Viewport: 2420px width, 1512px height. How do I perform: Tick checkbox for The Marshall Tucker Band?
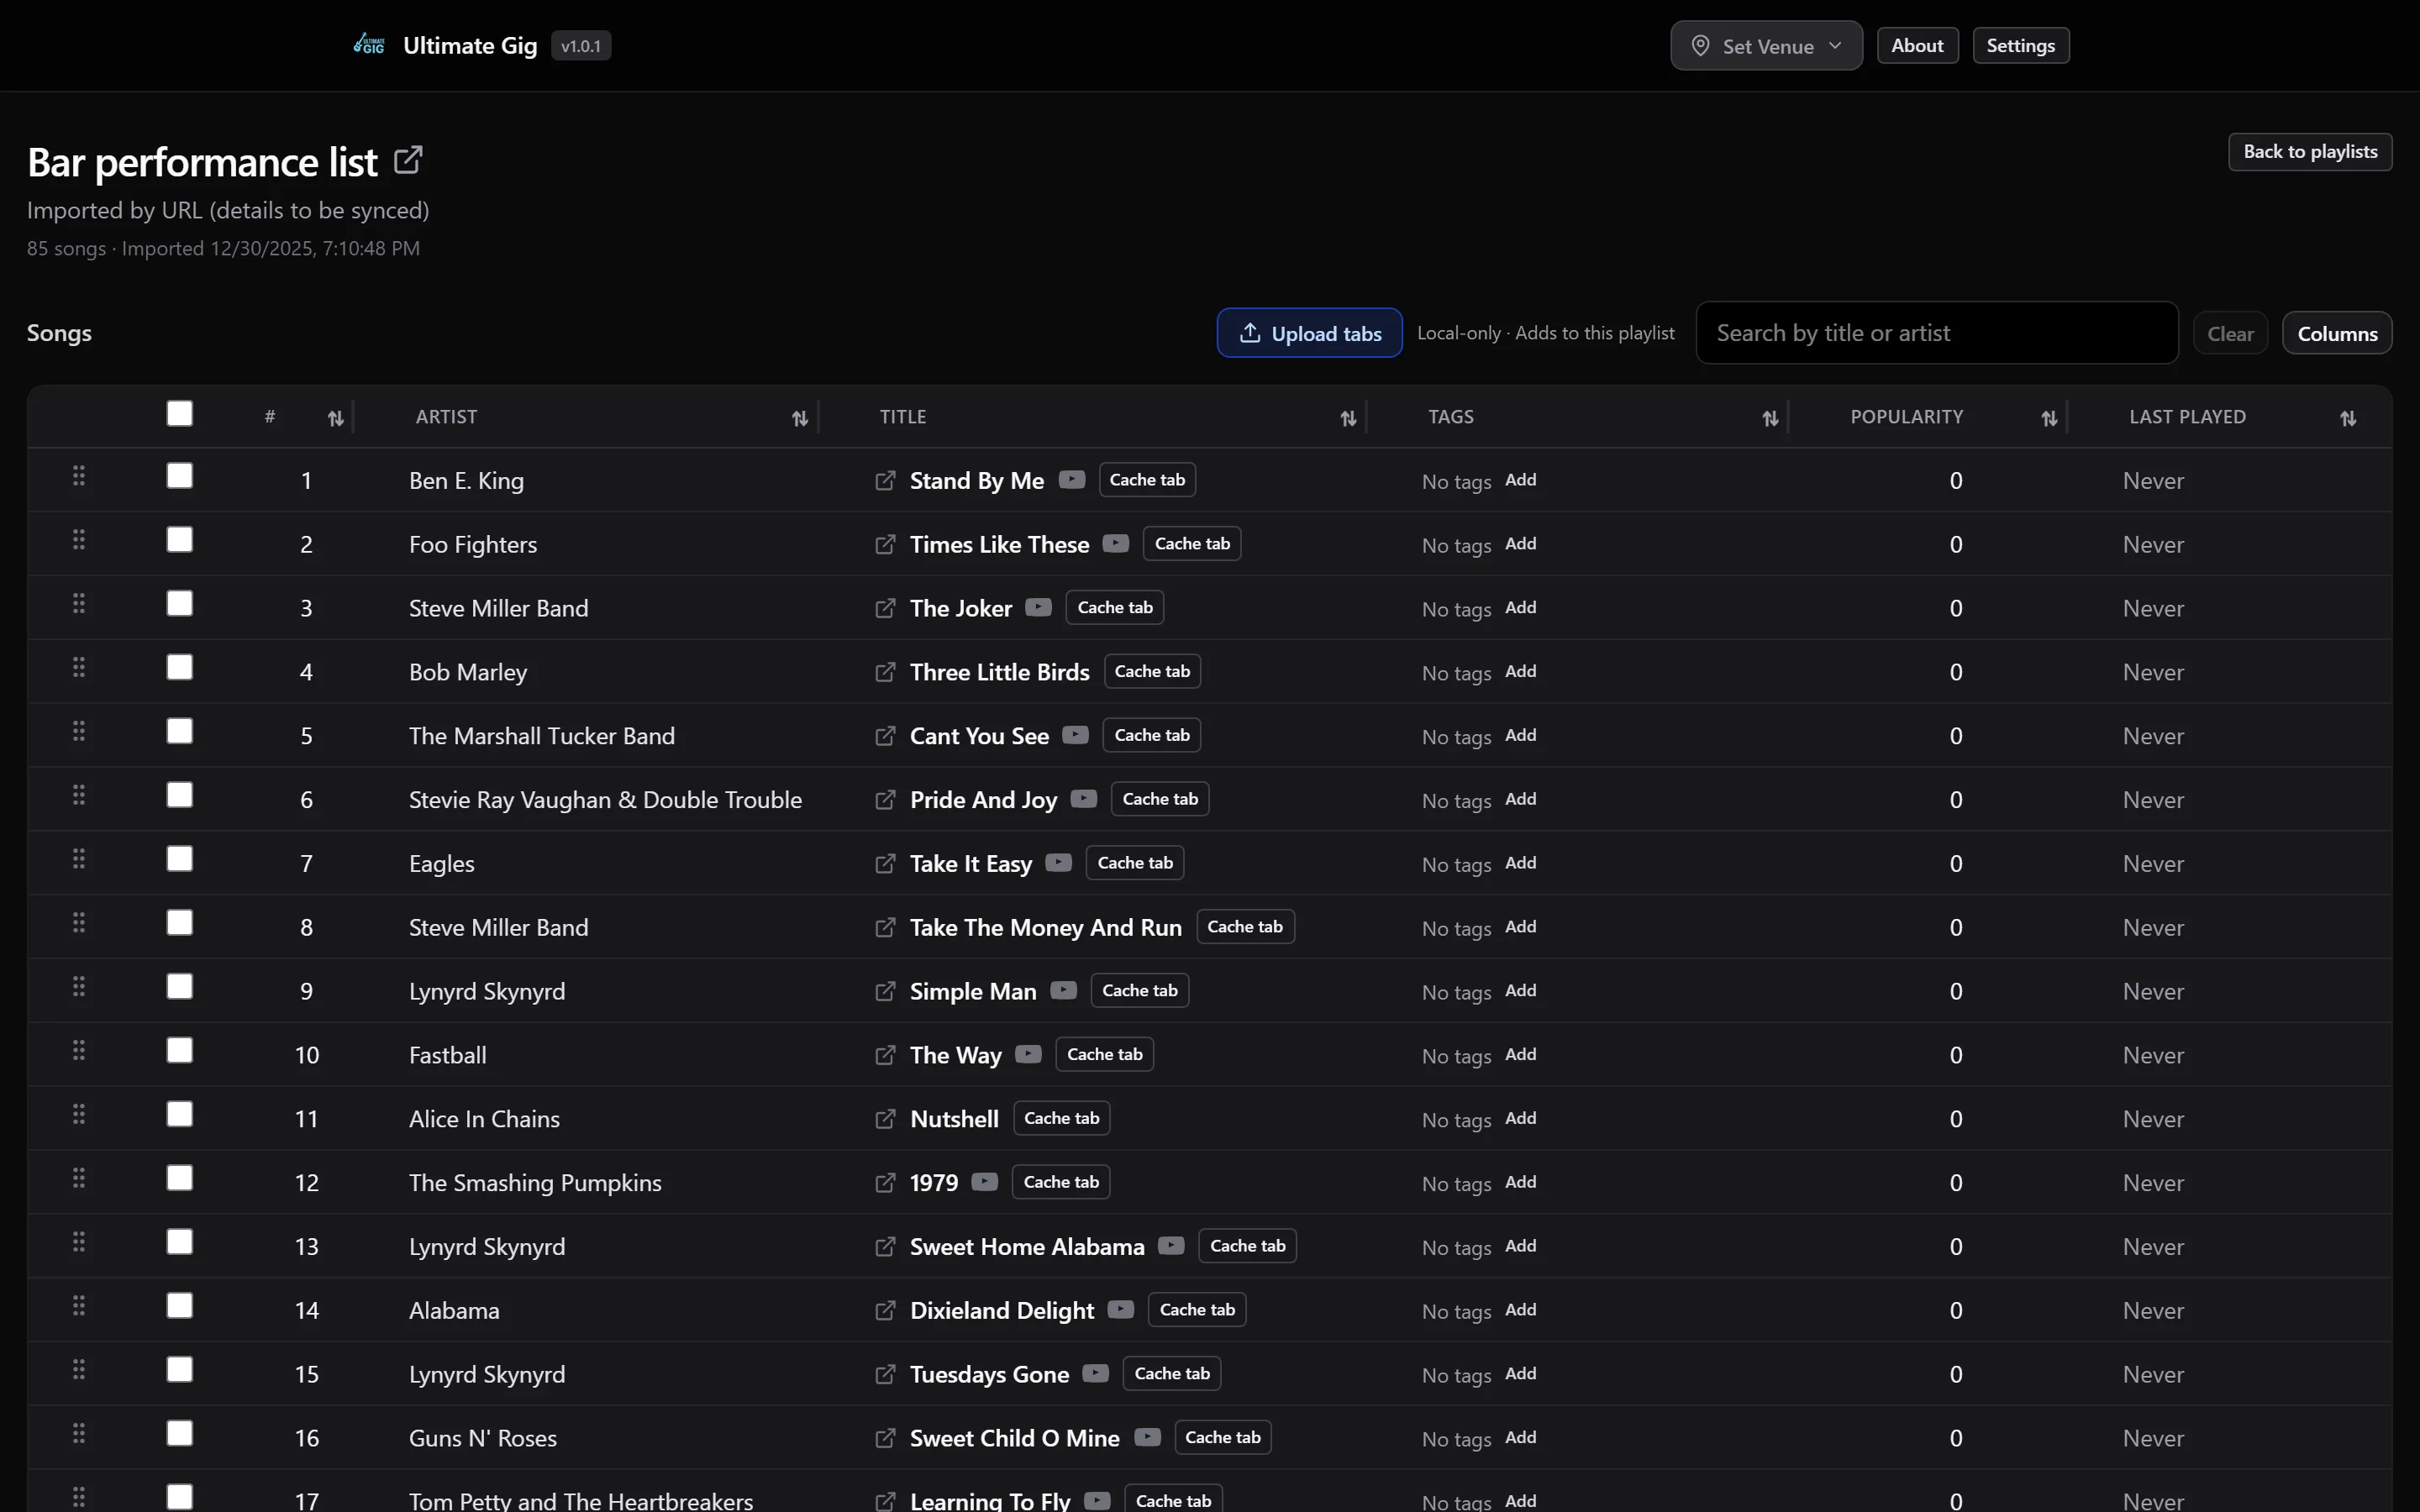point(180,732)
